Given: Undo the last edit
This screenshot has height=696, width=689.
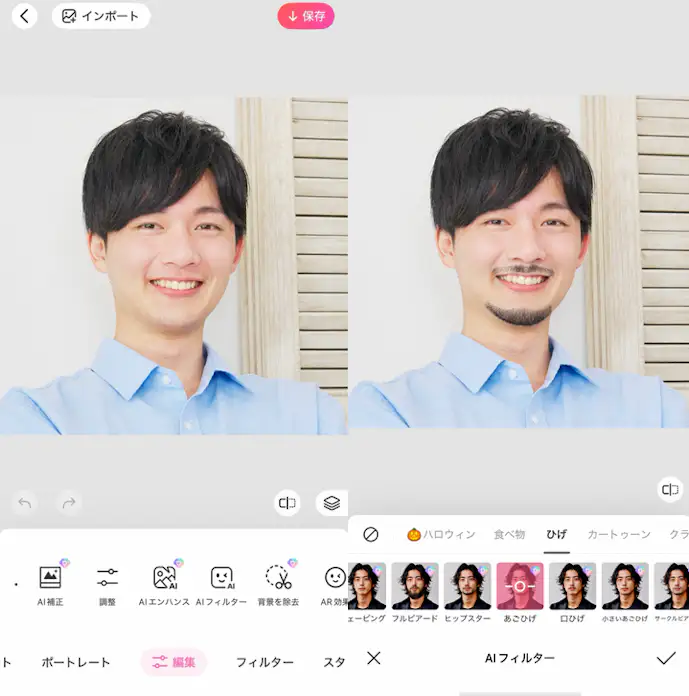Looking at the screenshot, I should tap(25, 503).
